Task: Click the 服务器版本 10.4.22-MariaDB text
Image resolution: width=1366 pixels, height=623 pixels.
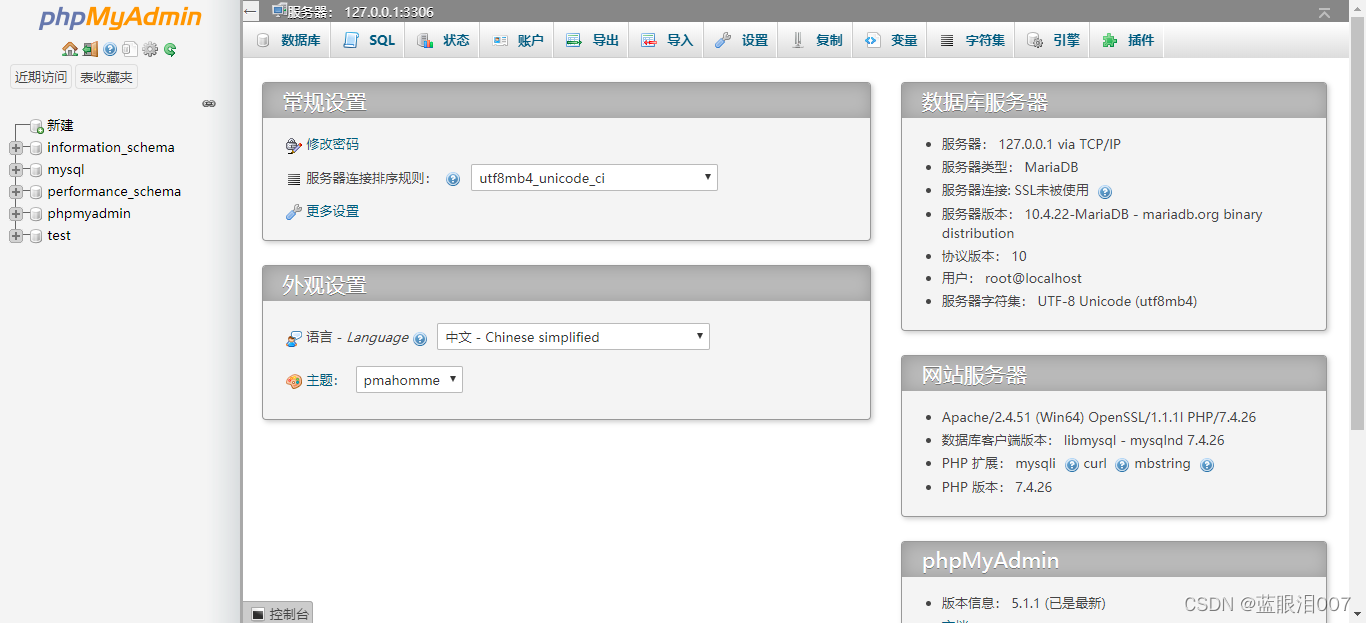Action: pos(1102,224)
